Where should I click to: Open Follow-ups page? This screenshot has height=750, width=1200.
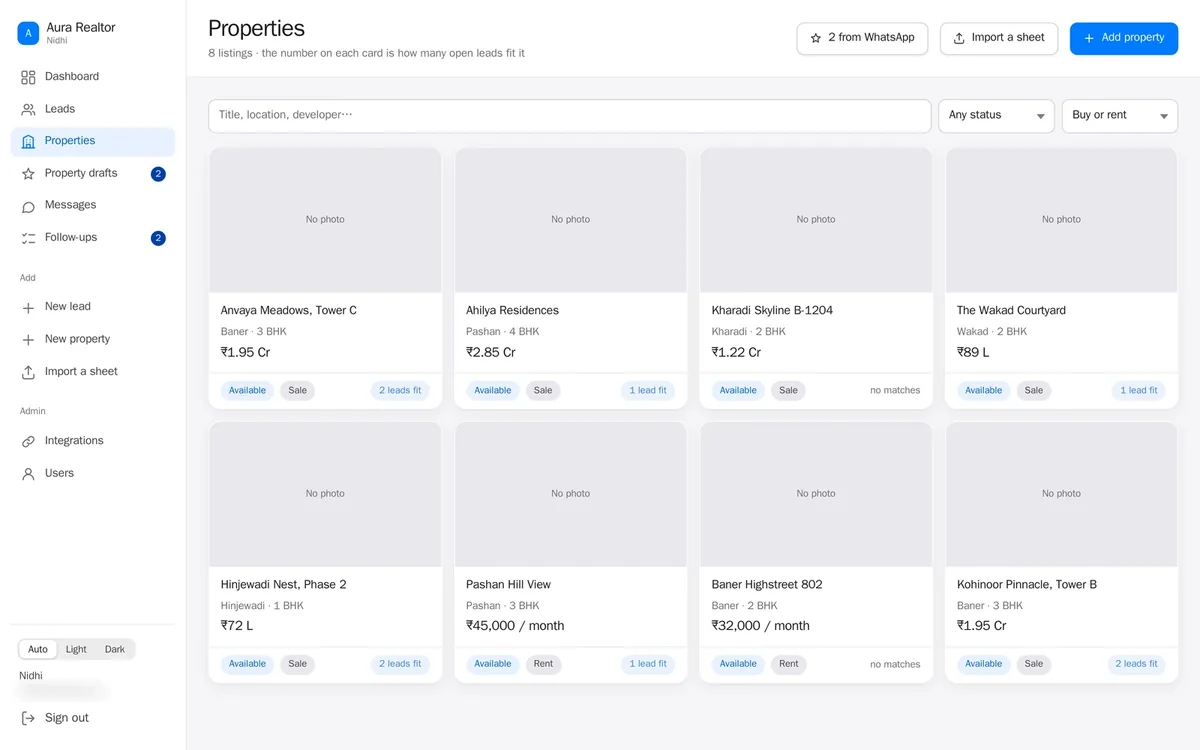click(93, 238)
